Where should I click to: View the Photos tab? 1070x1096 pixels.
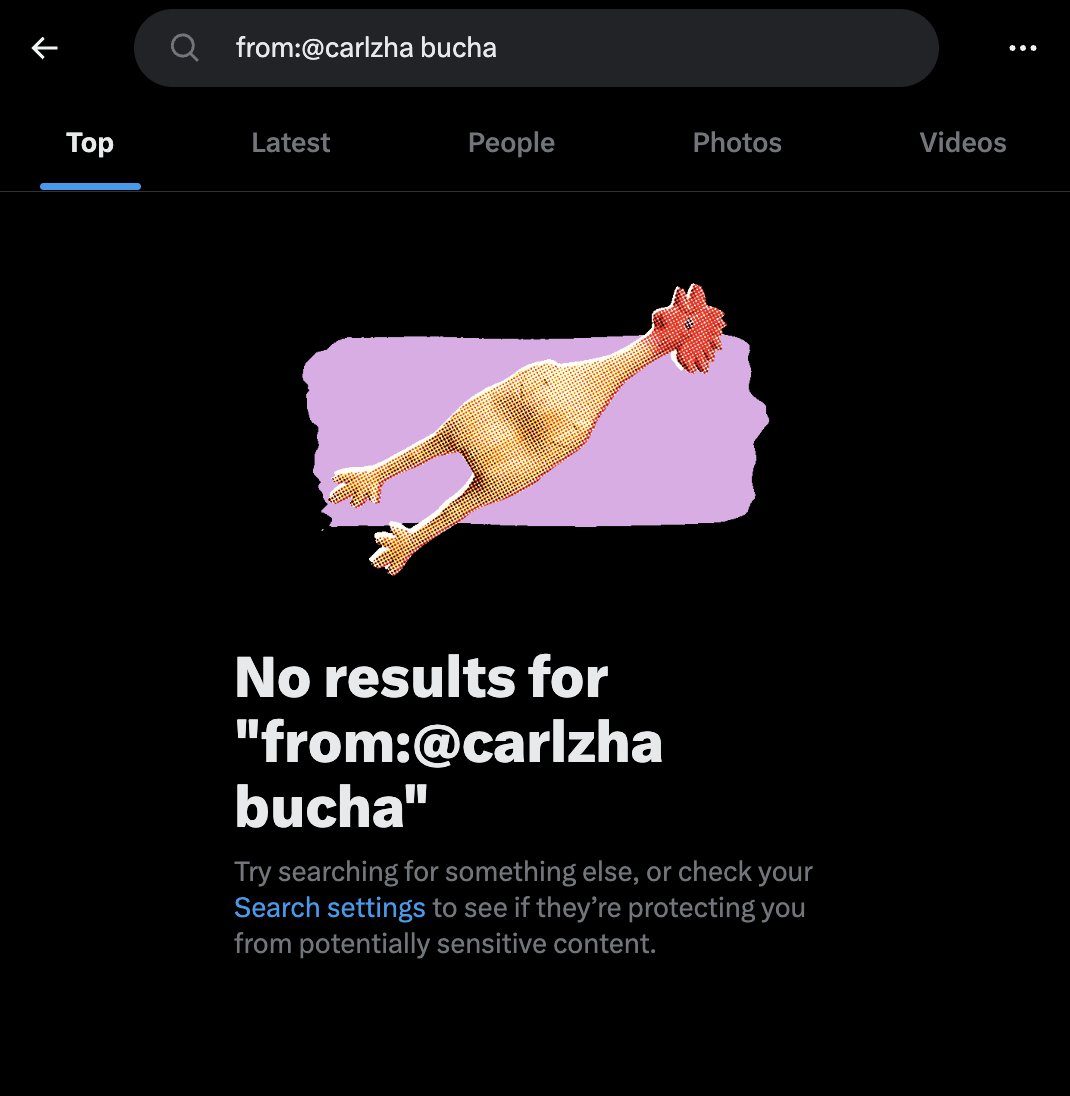[737, 143]
